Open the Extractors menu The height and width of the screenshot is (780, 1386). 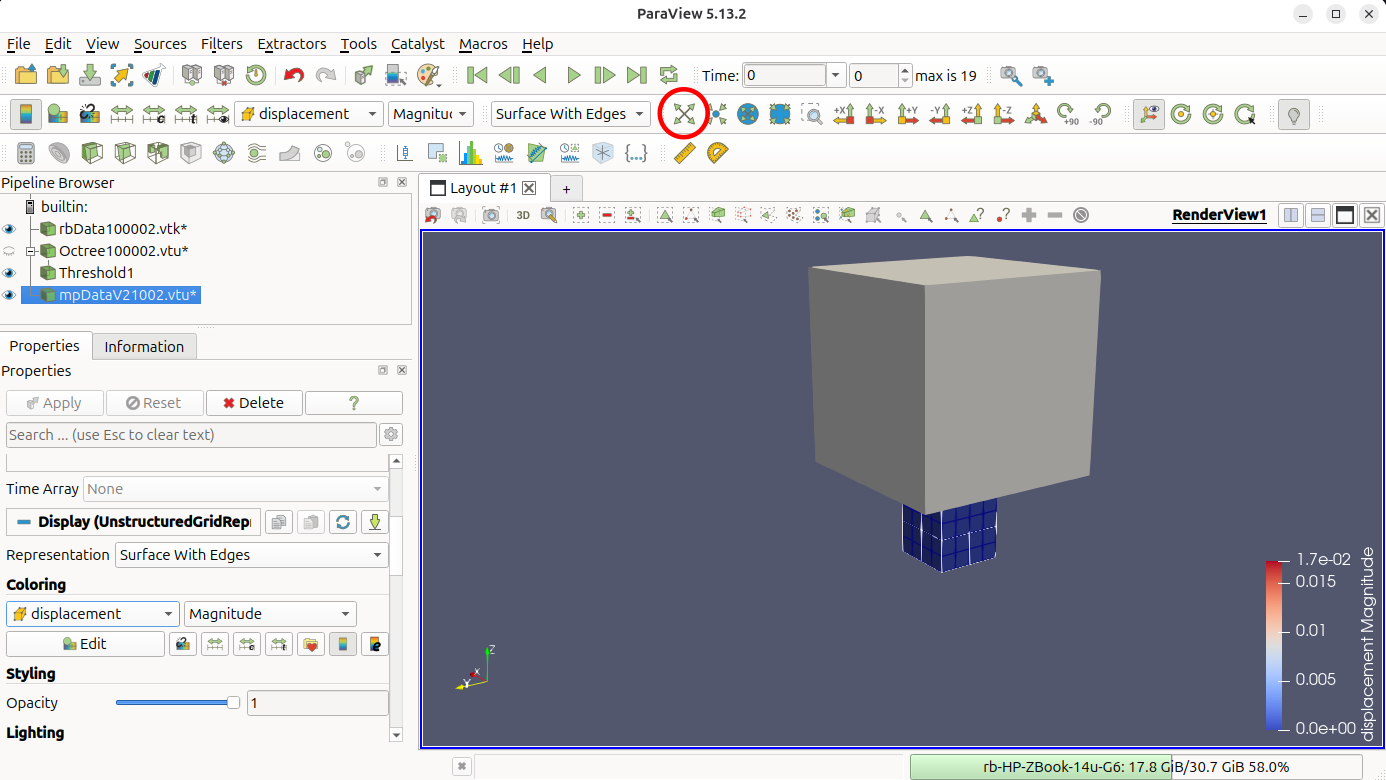pos(292,44)
